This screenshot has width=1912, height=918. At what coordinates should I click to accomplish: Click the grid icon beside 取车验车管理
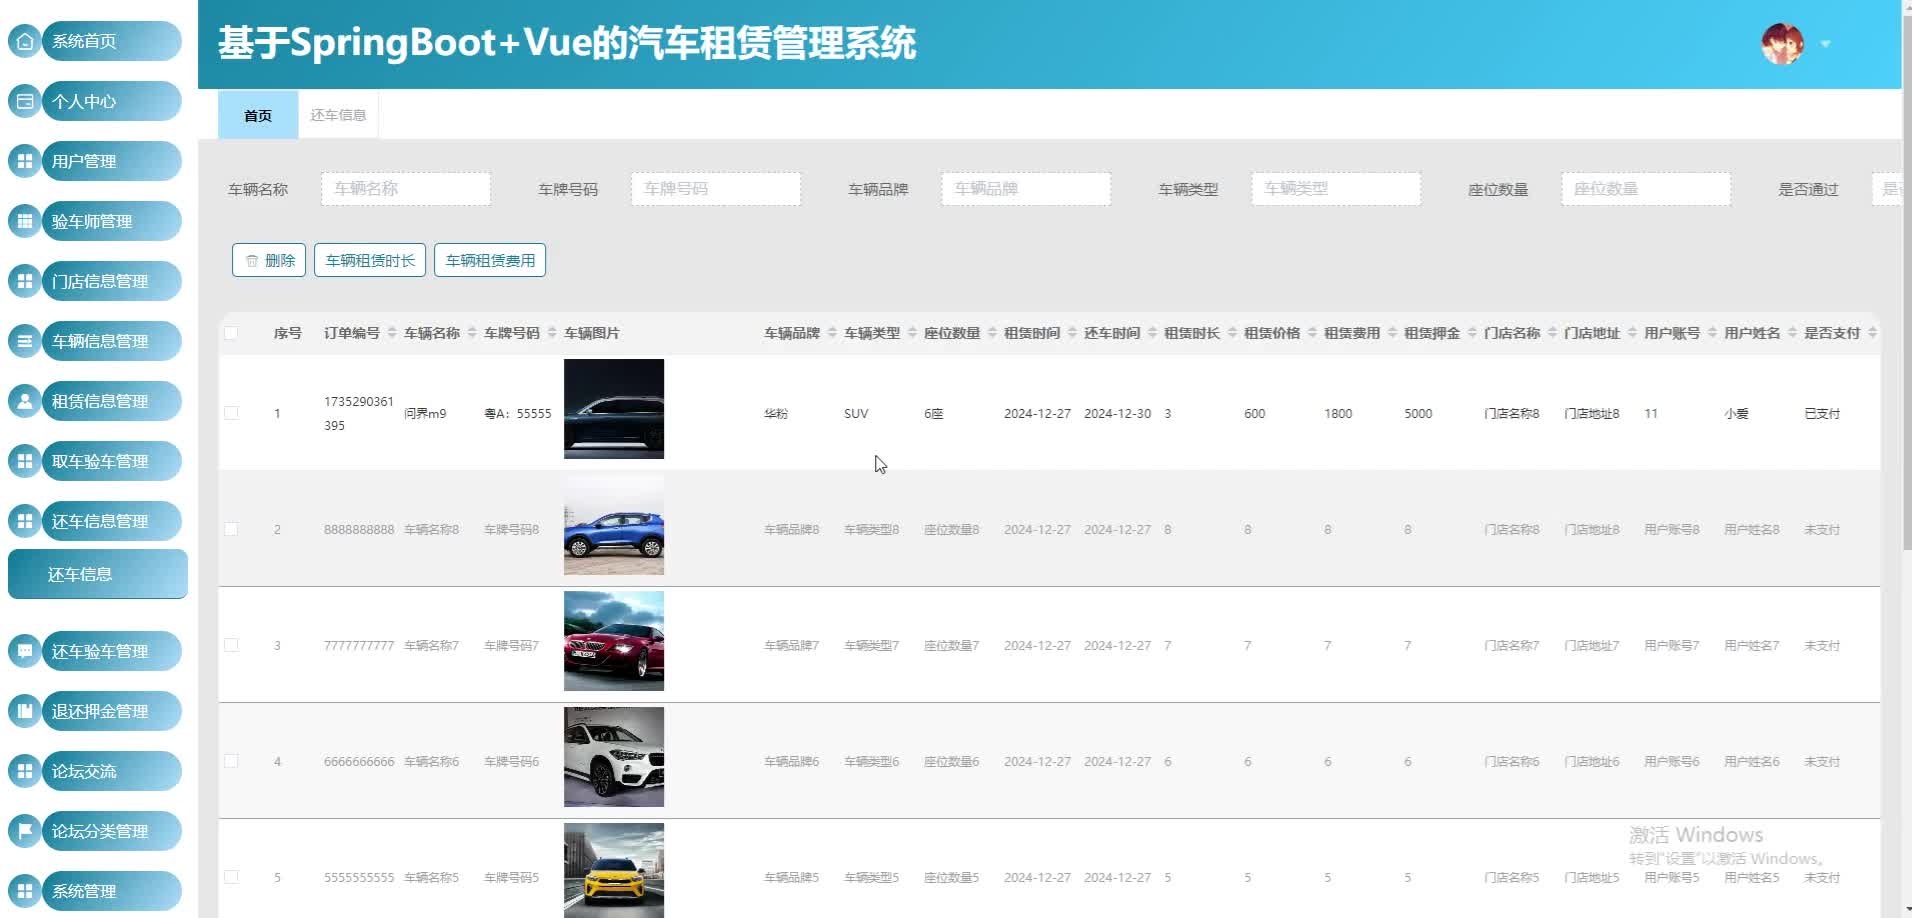[x=25, y=461]
